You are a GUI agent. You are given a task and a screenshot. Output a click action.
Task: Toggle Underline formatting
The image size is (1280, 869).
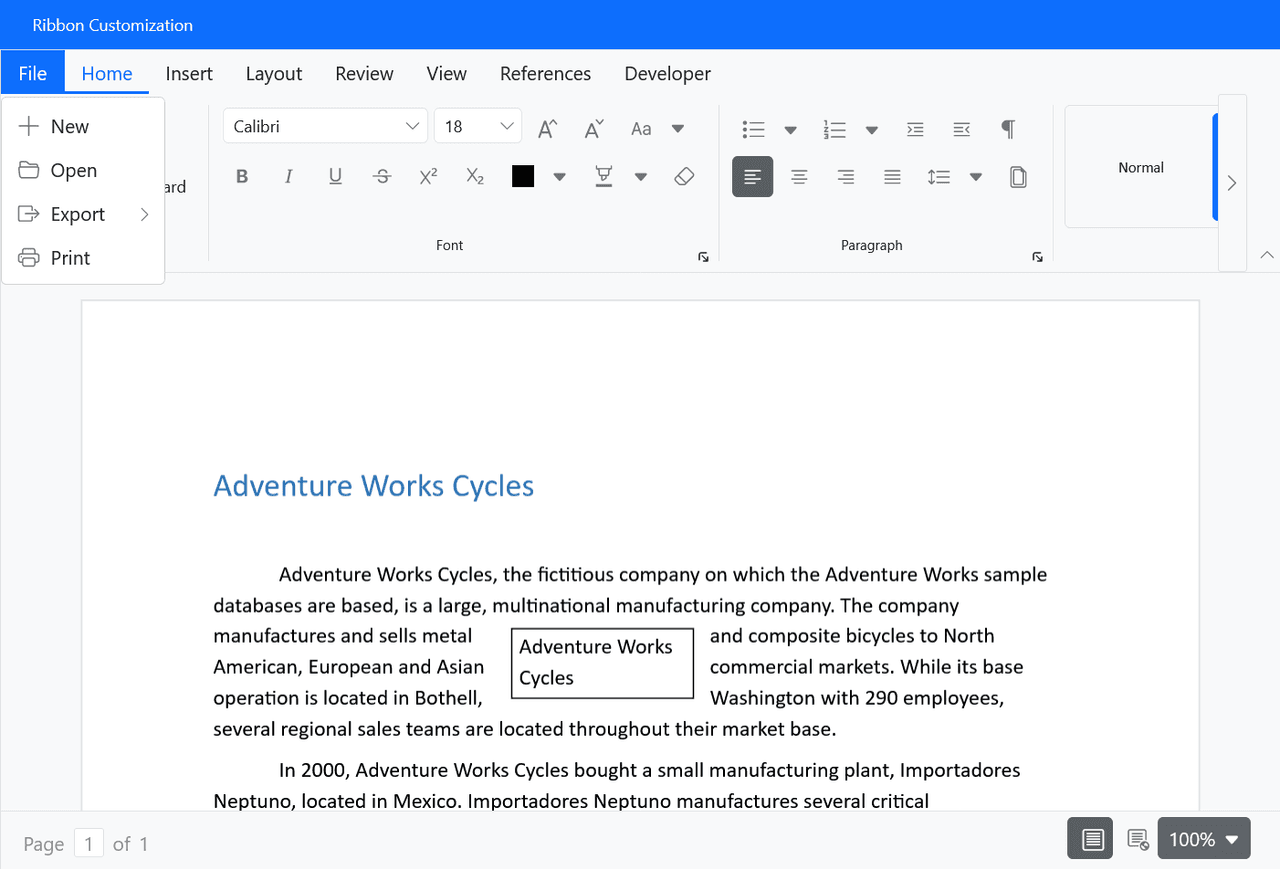pos(335,177)
